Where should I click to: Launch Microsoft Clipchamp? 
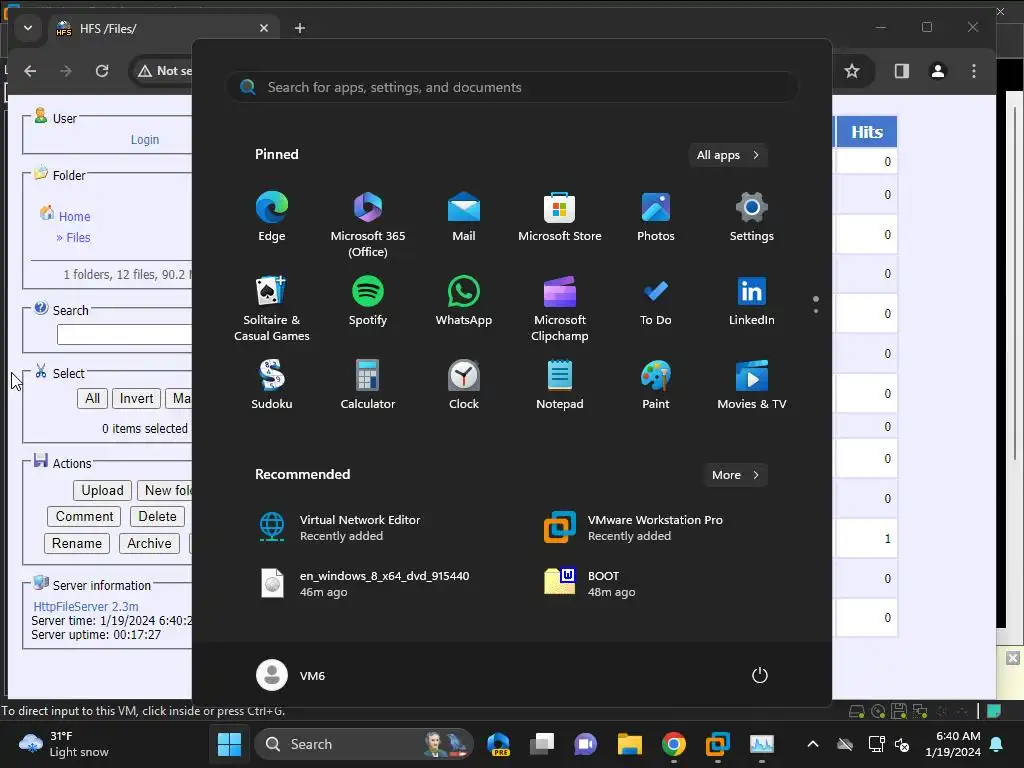[560, 308]
